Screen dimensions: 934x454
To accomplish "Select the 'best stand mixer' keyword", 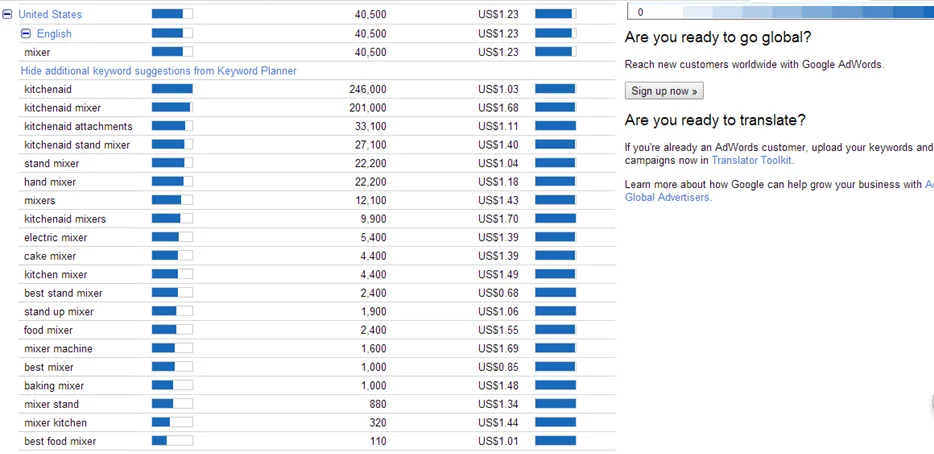I will click(63, 293).
